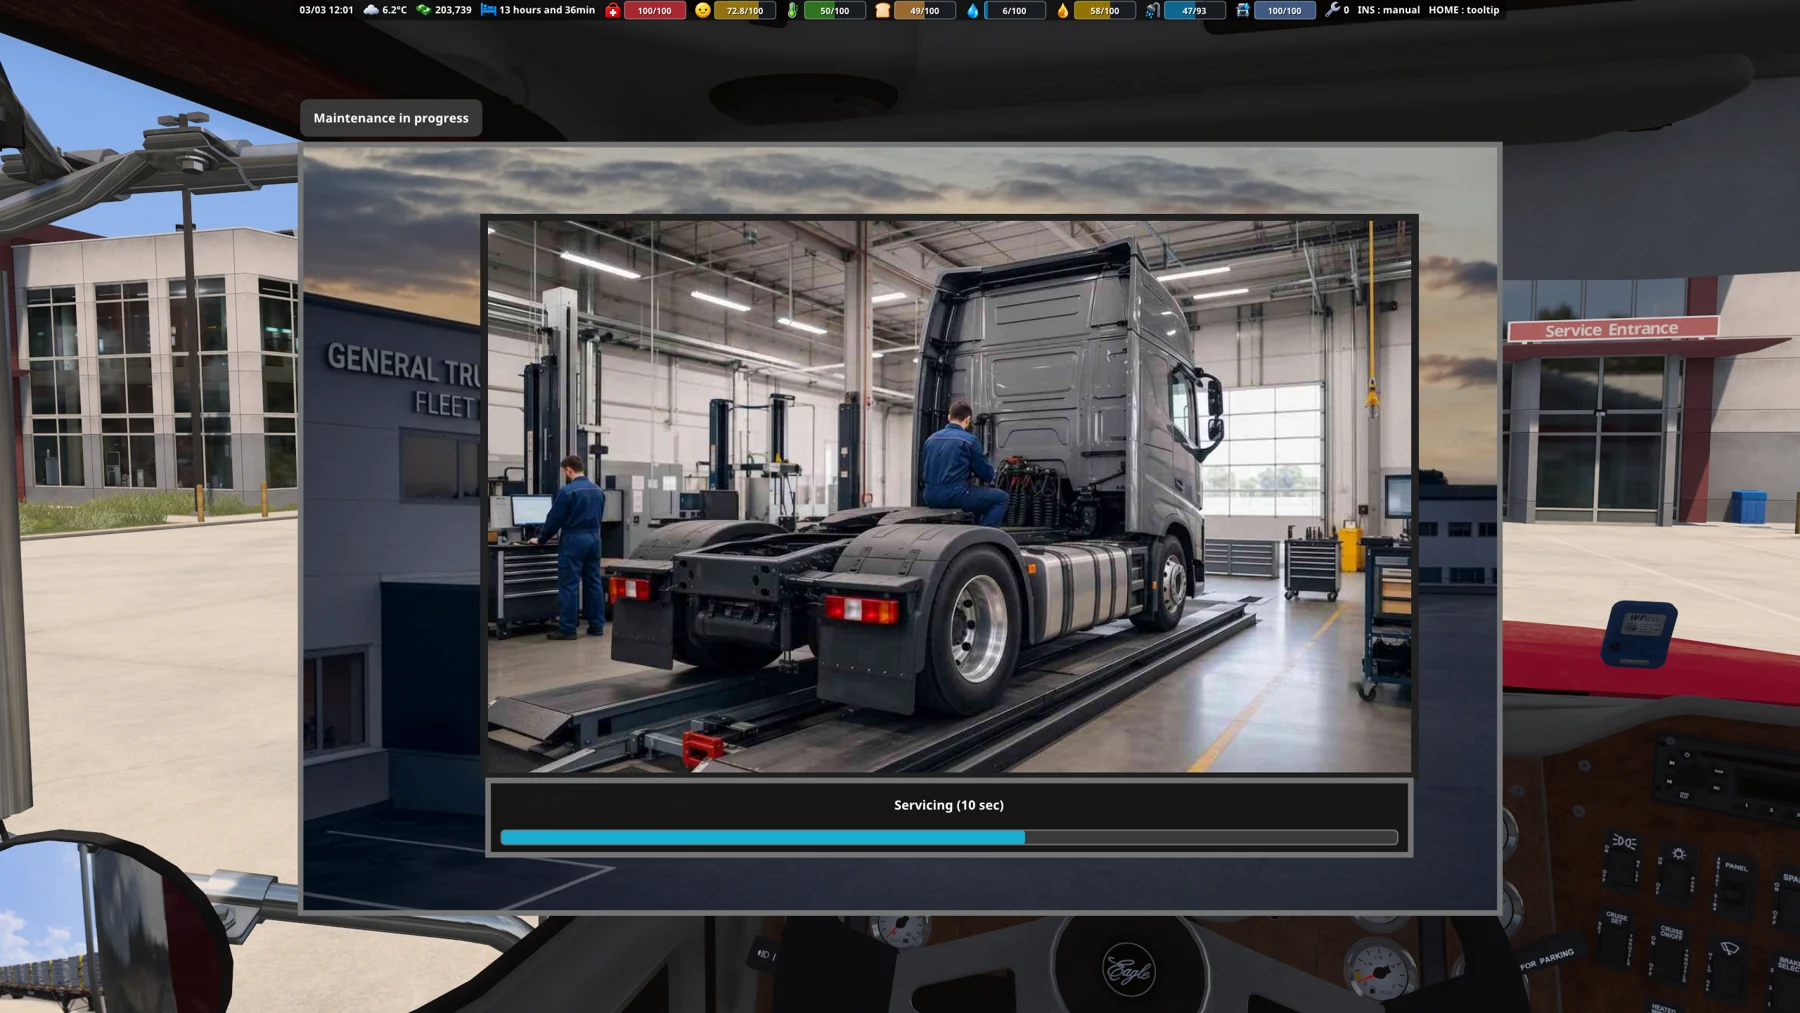Click the smiley mood icon
The height and width of the screenshot is (1013, 1800).
click(x=702, y=10)
